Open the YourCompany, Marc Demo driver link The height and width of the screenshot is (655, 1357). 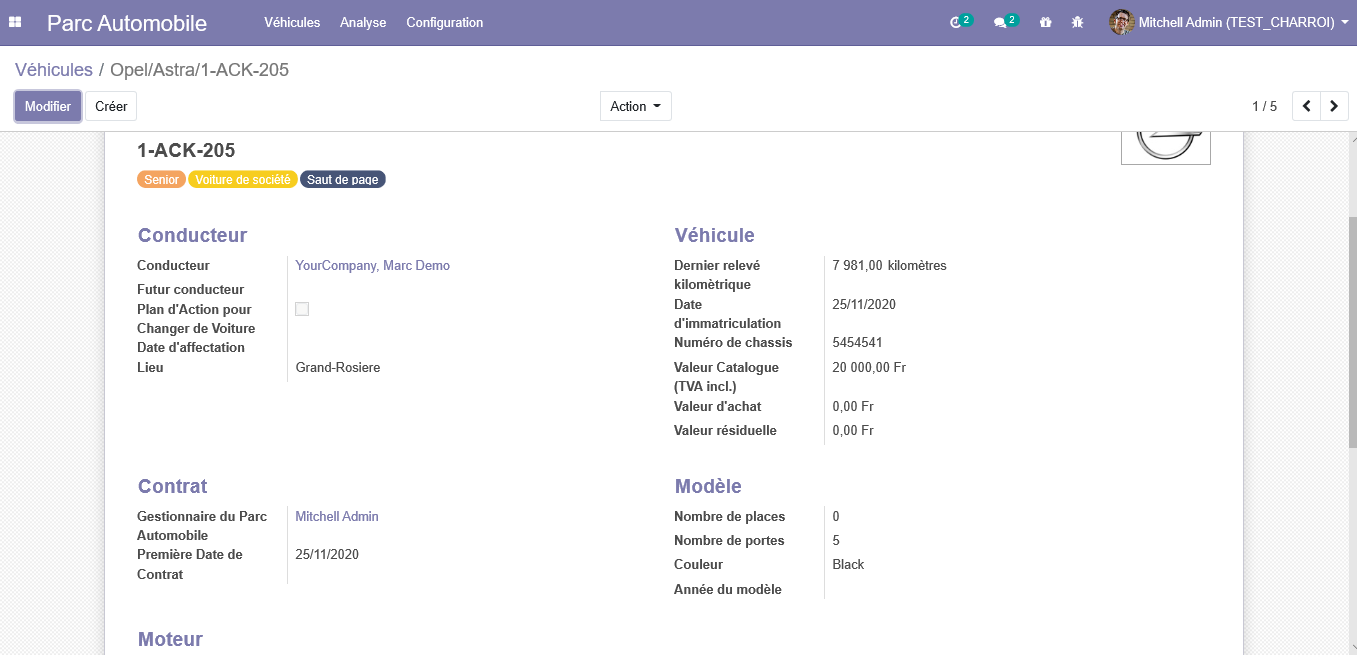[x=372, y=265]
